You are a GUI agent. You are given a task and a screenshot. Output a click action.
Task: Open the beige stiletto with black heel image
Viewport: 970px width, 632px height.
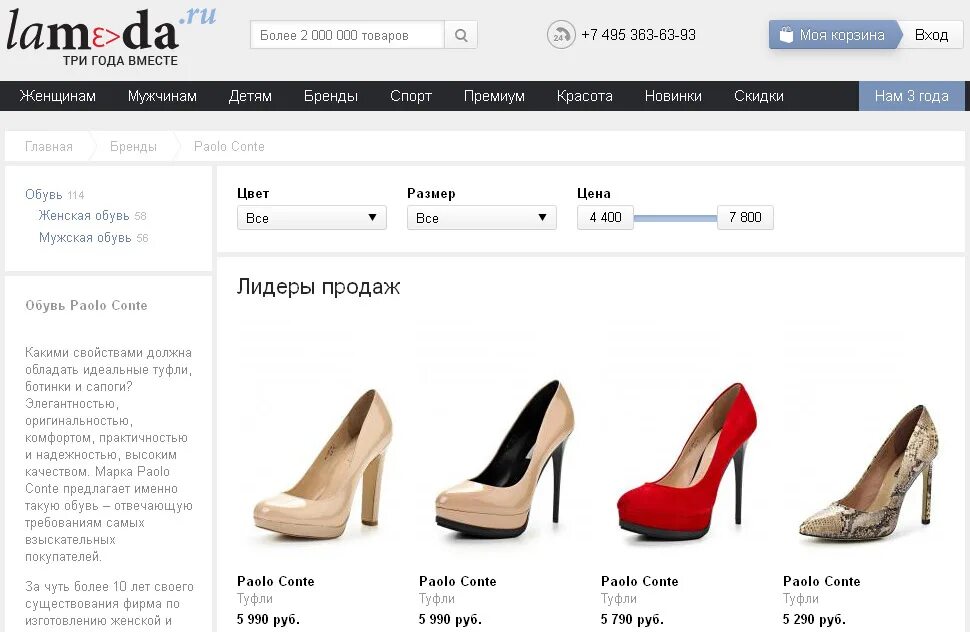(x=505, y=458)
